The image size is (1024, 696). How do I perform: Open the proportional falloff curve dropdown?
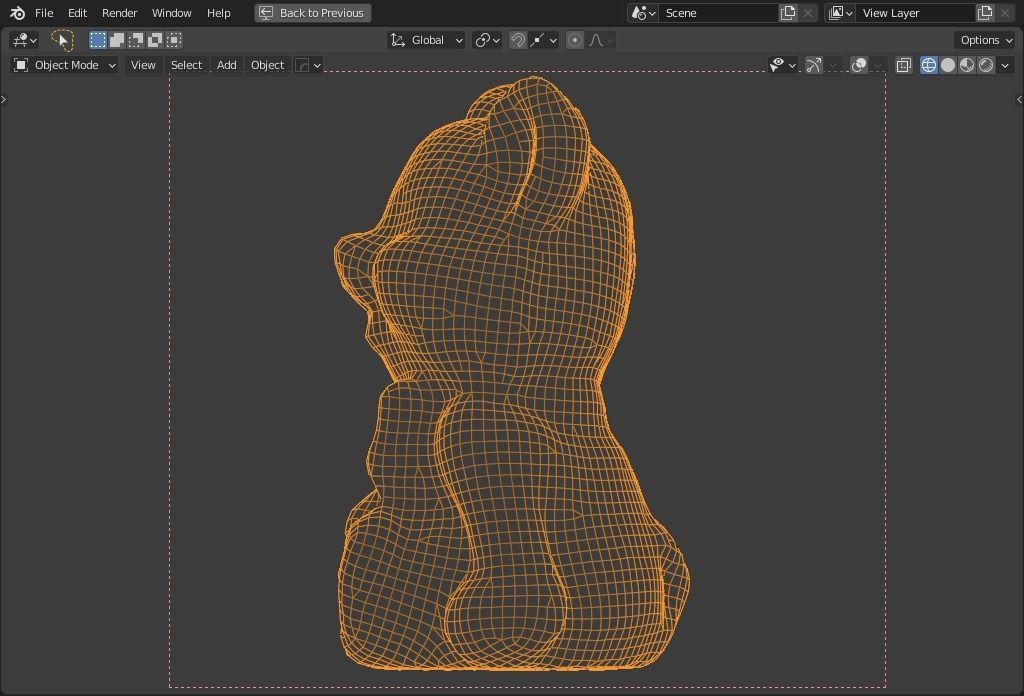(x=601, y=40)
